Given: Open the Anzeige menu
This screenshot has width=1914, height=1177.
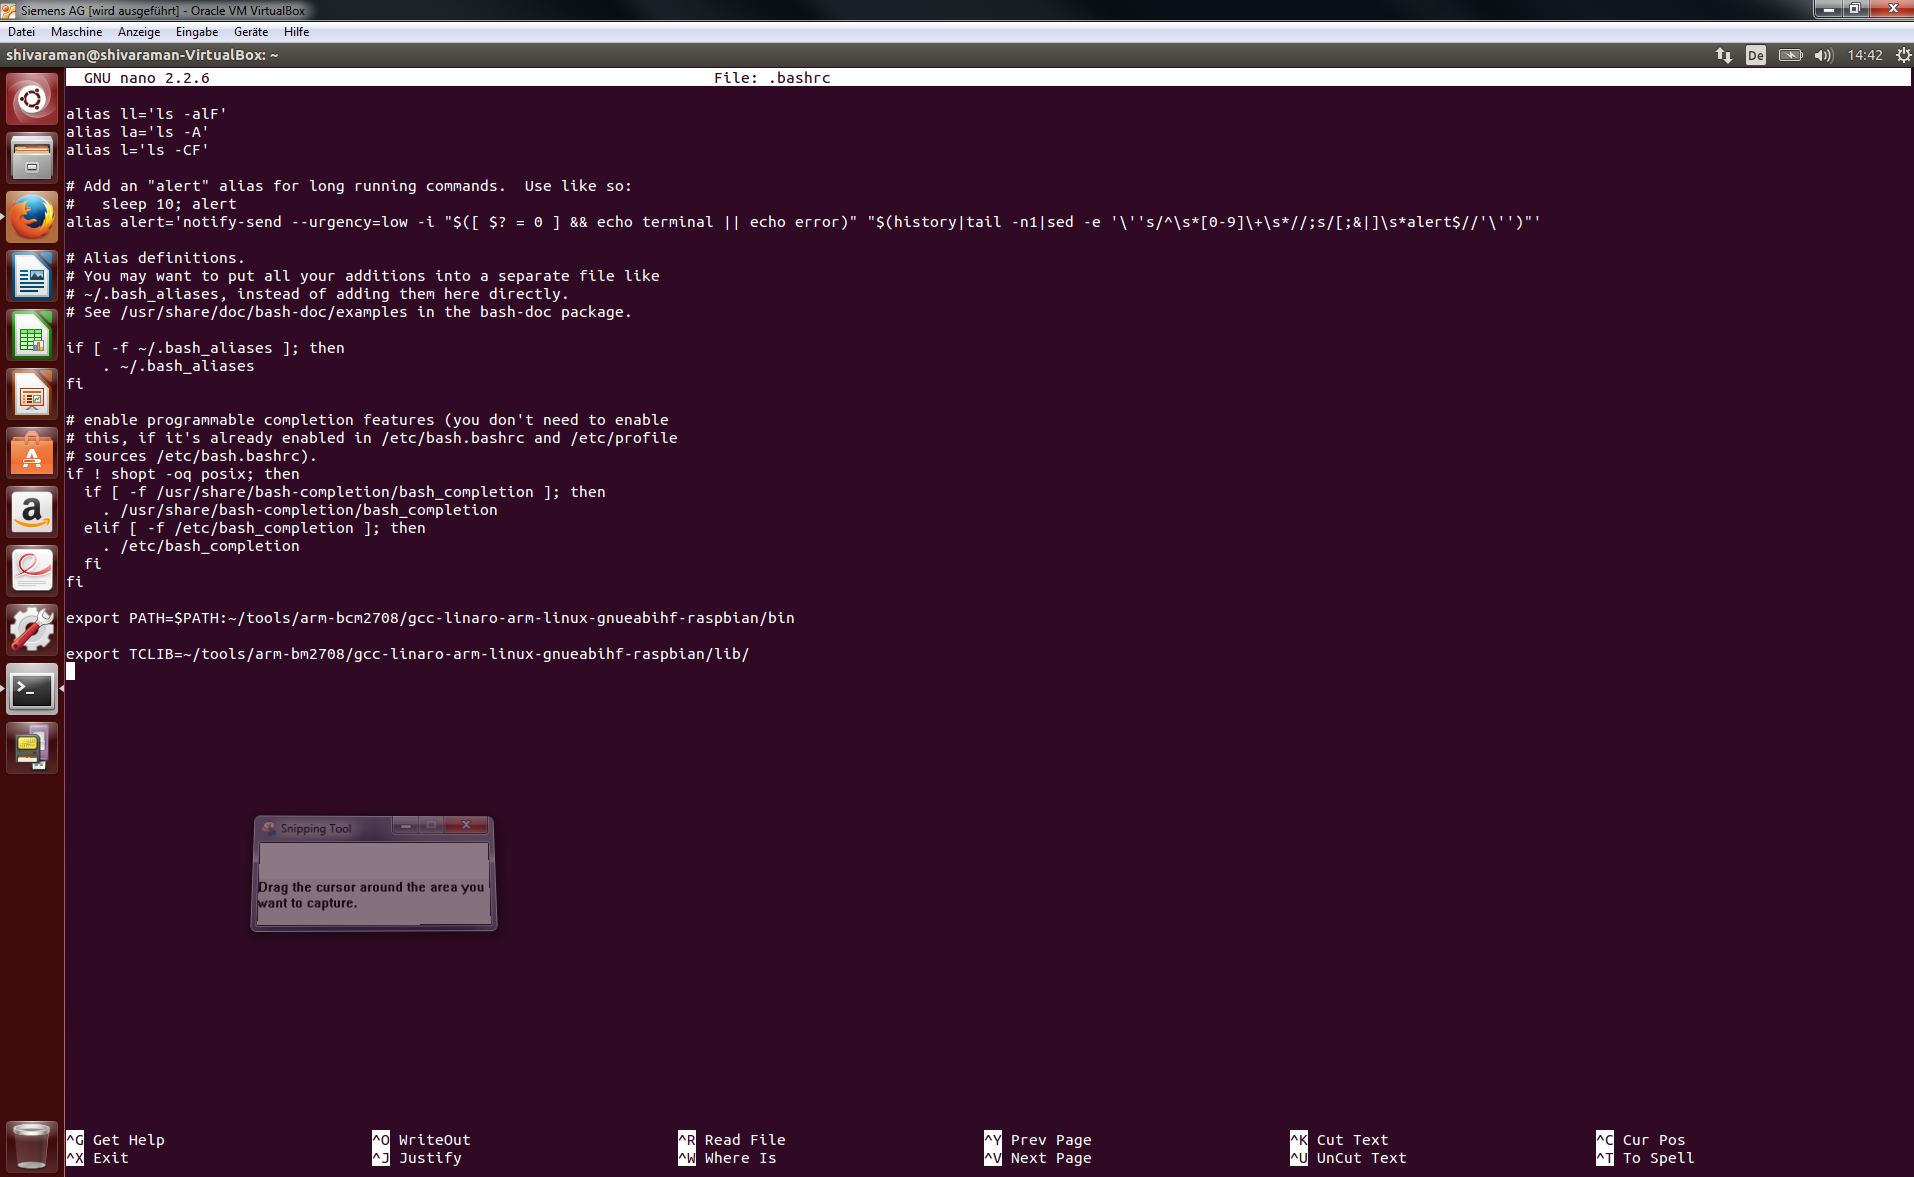Looking at the screenshot, I should coord(139,32).
